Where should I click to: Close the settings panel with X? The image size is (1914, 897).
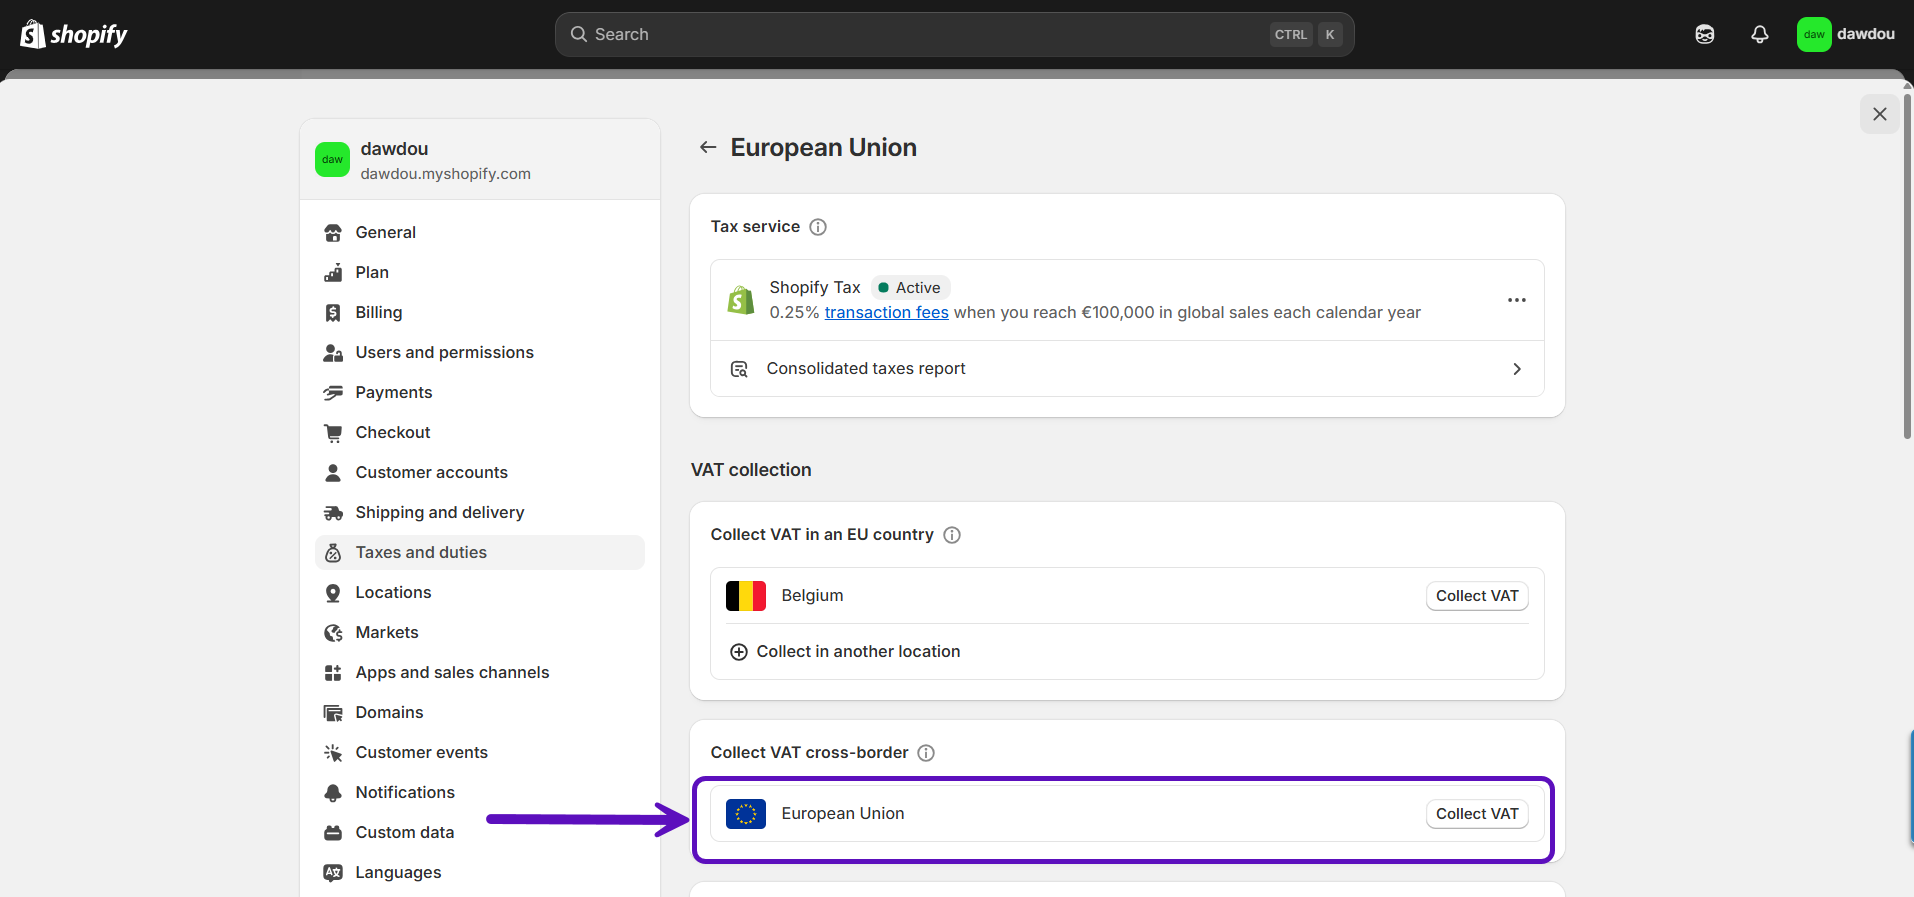[x=1879, y=114]
